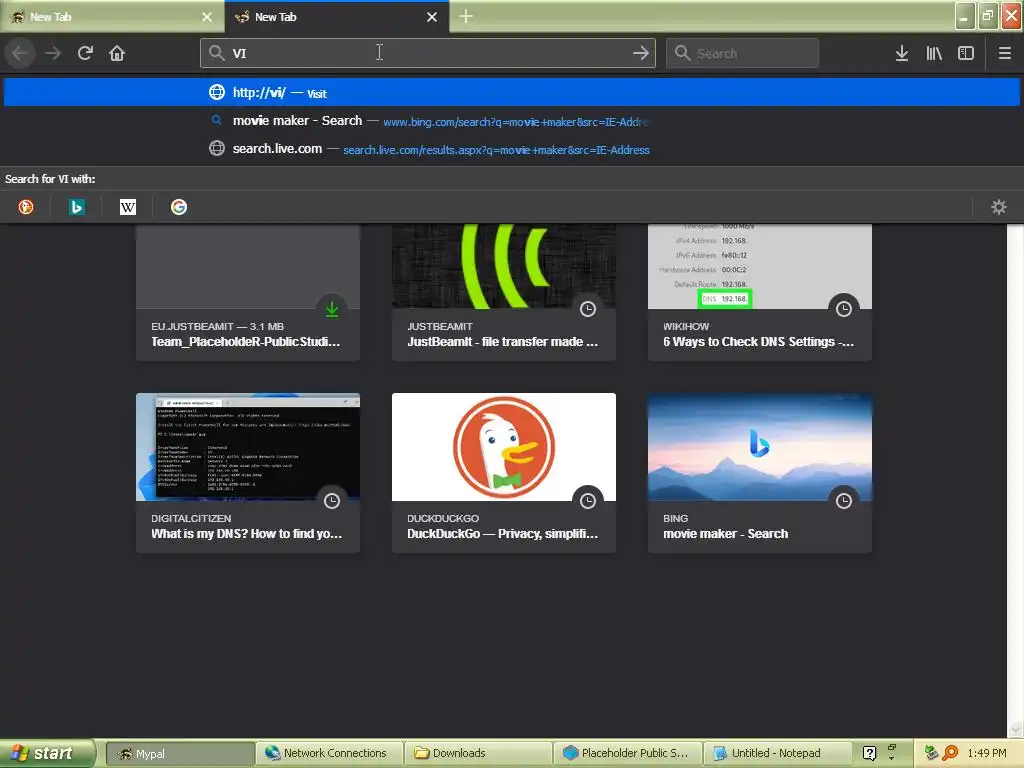Reload the current page
Image resolution: width=1024 pixels, height=768 pixels.
point(86,53)
